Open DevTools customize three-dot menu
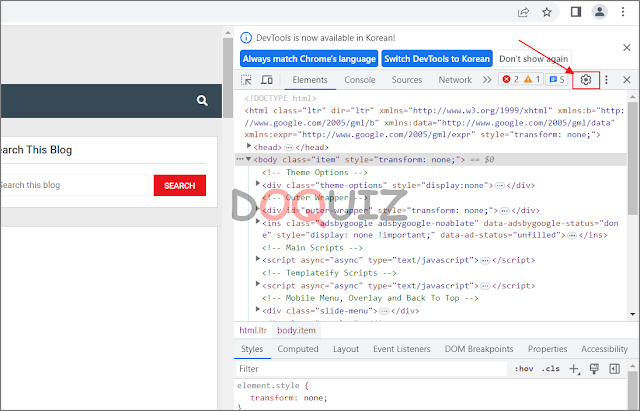Viewport: 640px width, 411px height. [607, 80]
